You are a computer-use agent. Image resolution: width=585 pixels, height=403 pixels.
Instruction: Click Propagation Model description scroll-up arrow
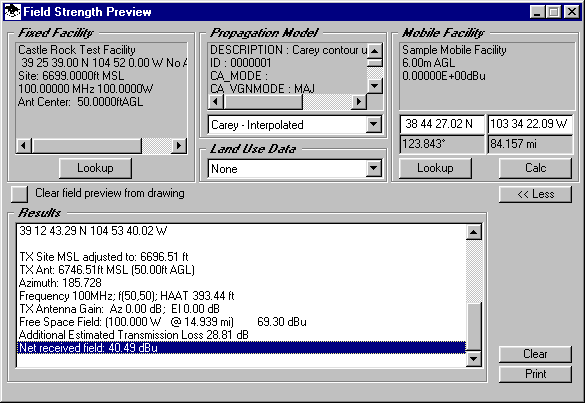[375, 51]
